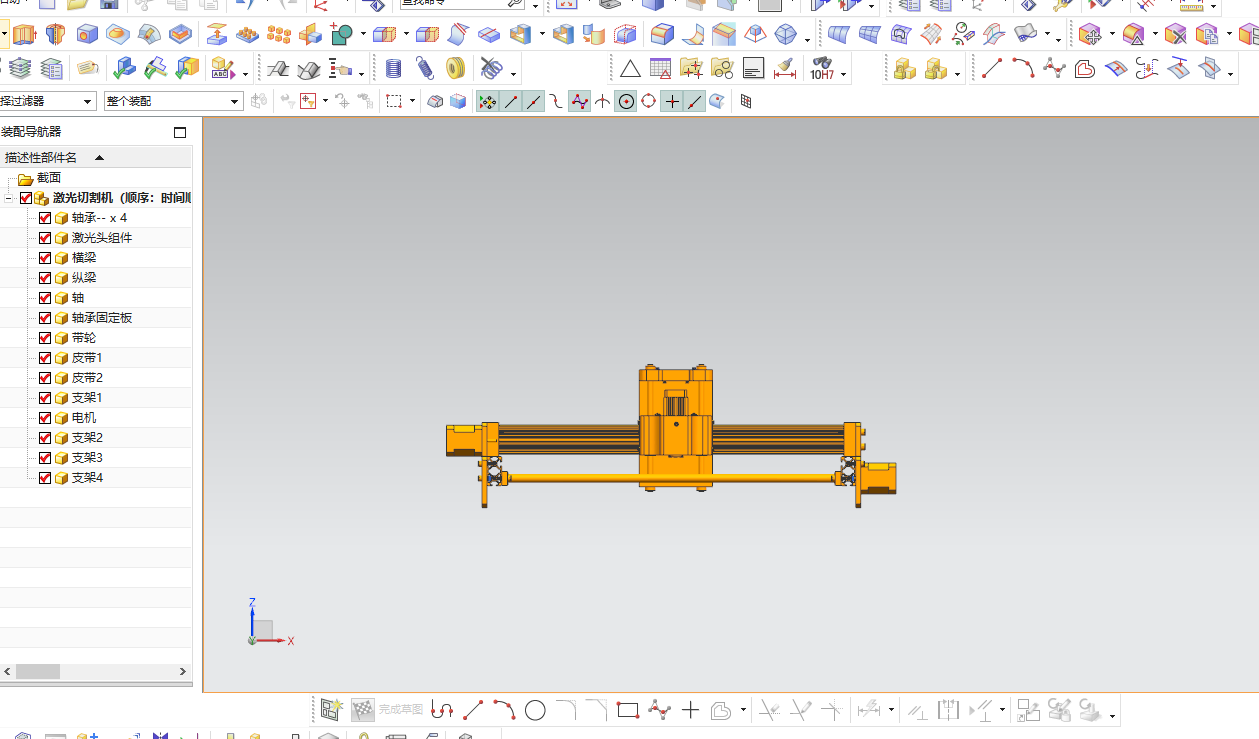Click the Arc tool in bottom sketch toolbar
The height and width of the screenshot is (739, 1259).
click(x=504, y=711)
